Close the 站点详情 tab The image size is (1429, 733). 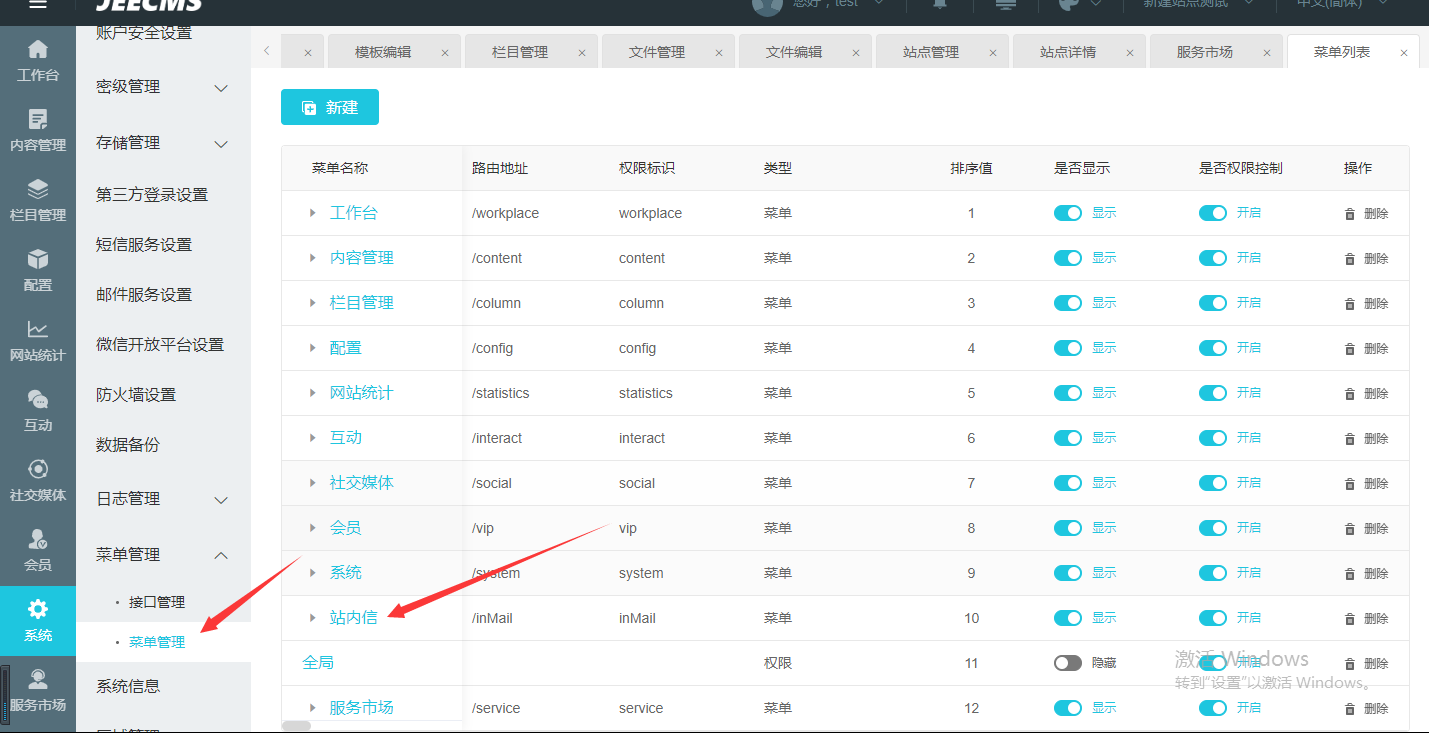tap(1129, 53)
